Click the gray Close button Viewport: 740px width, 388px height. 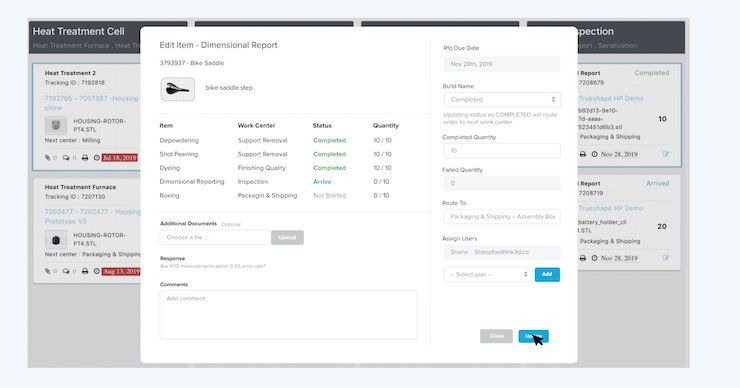click(496, 336)
